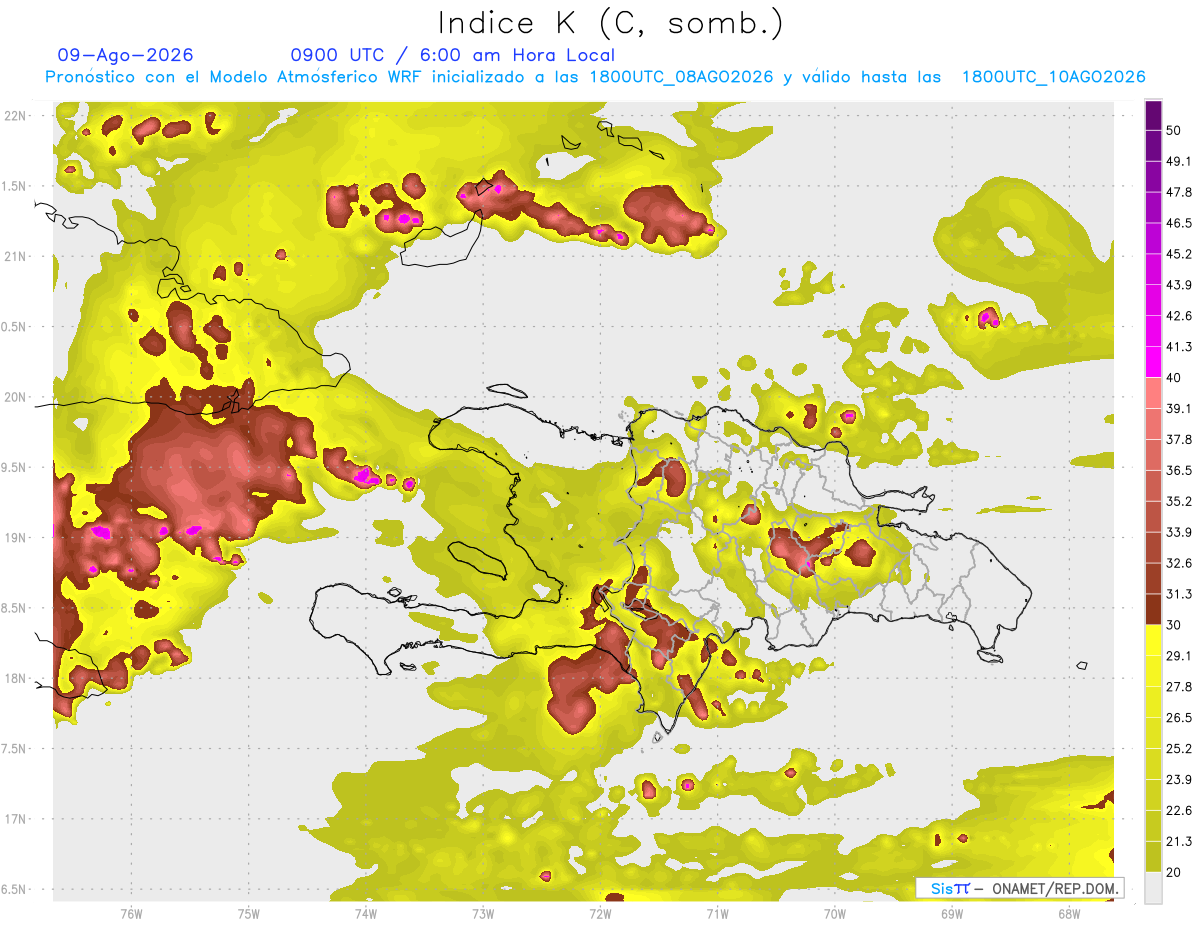
Task: Click the '68W' longitude label
Action: coord(1068,914)
